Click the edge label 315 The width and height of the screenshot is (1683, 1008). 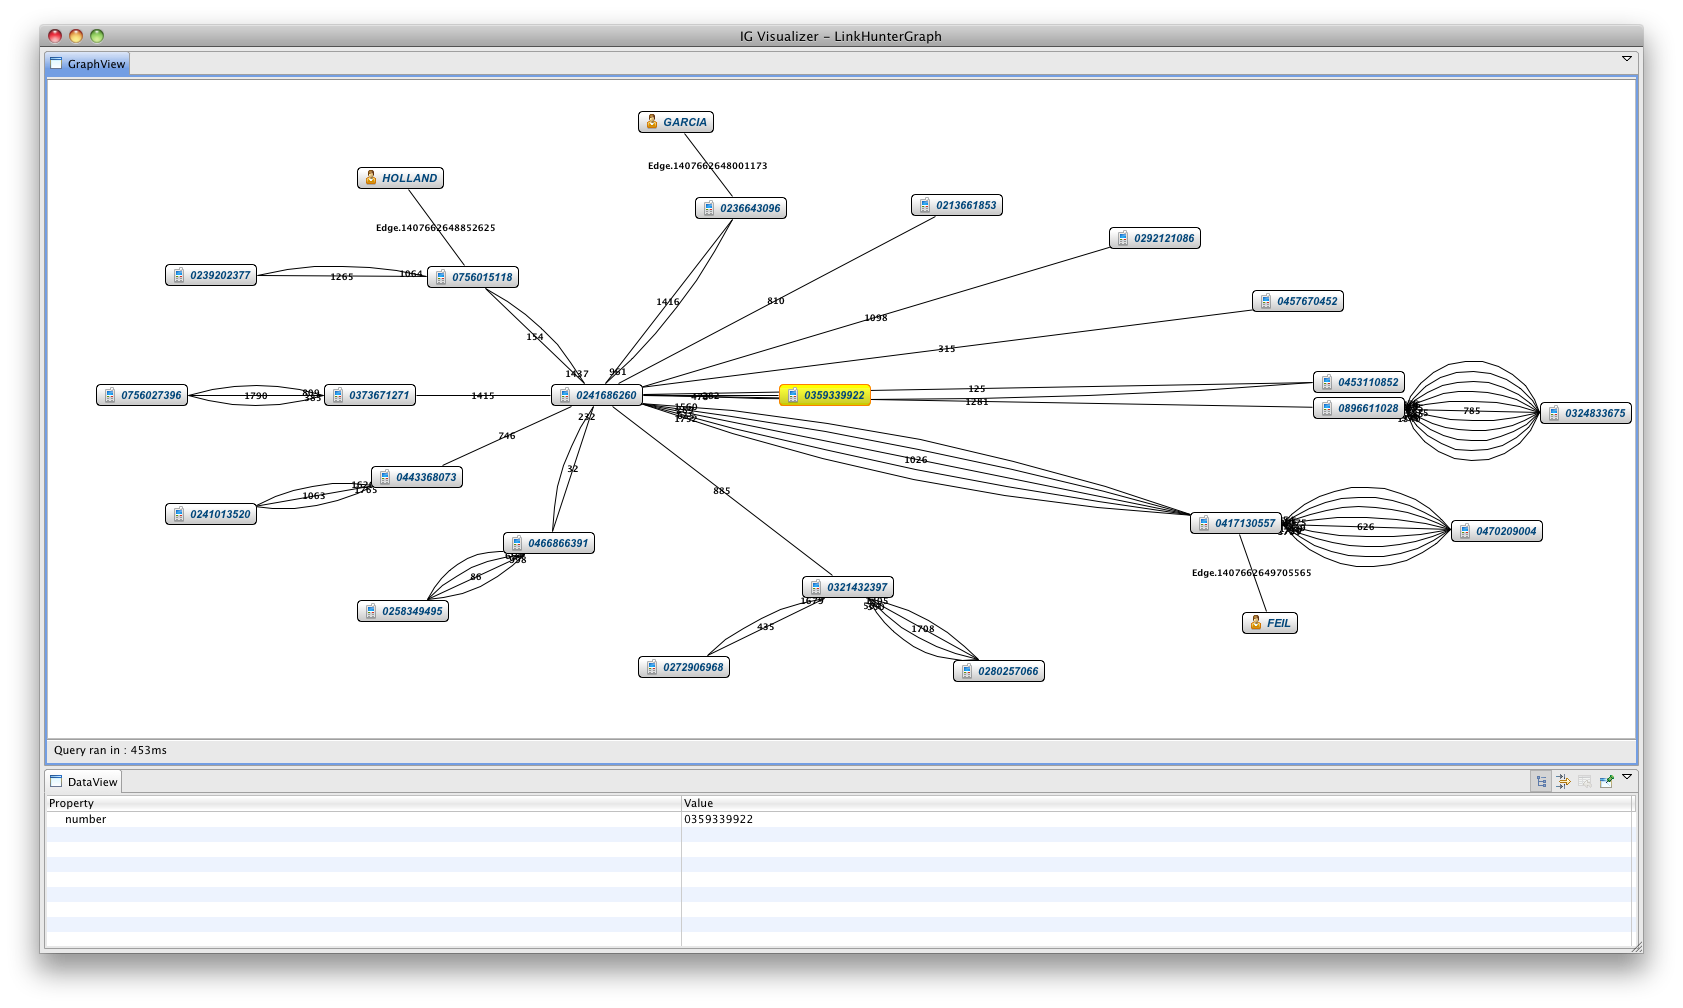coord(947,349)
